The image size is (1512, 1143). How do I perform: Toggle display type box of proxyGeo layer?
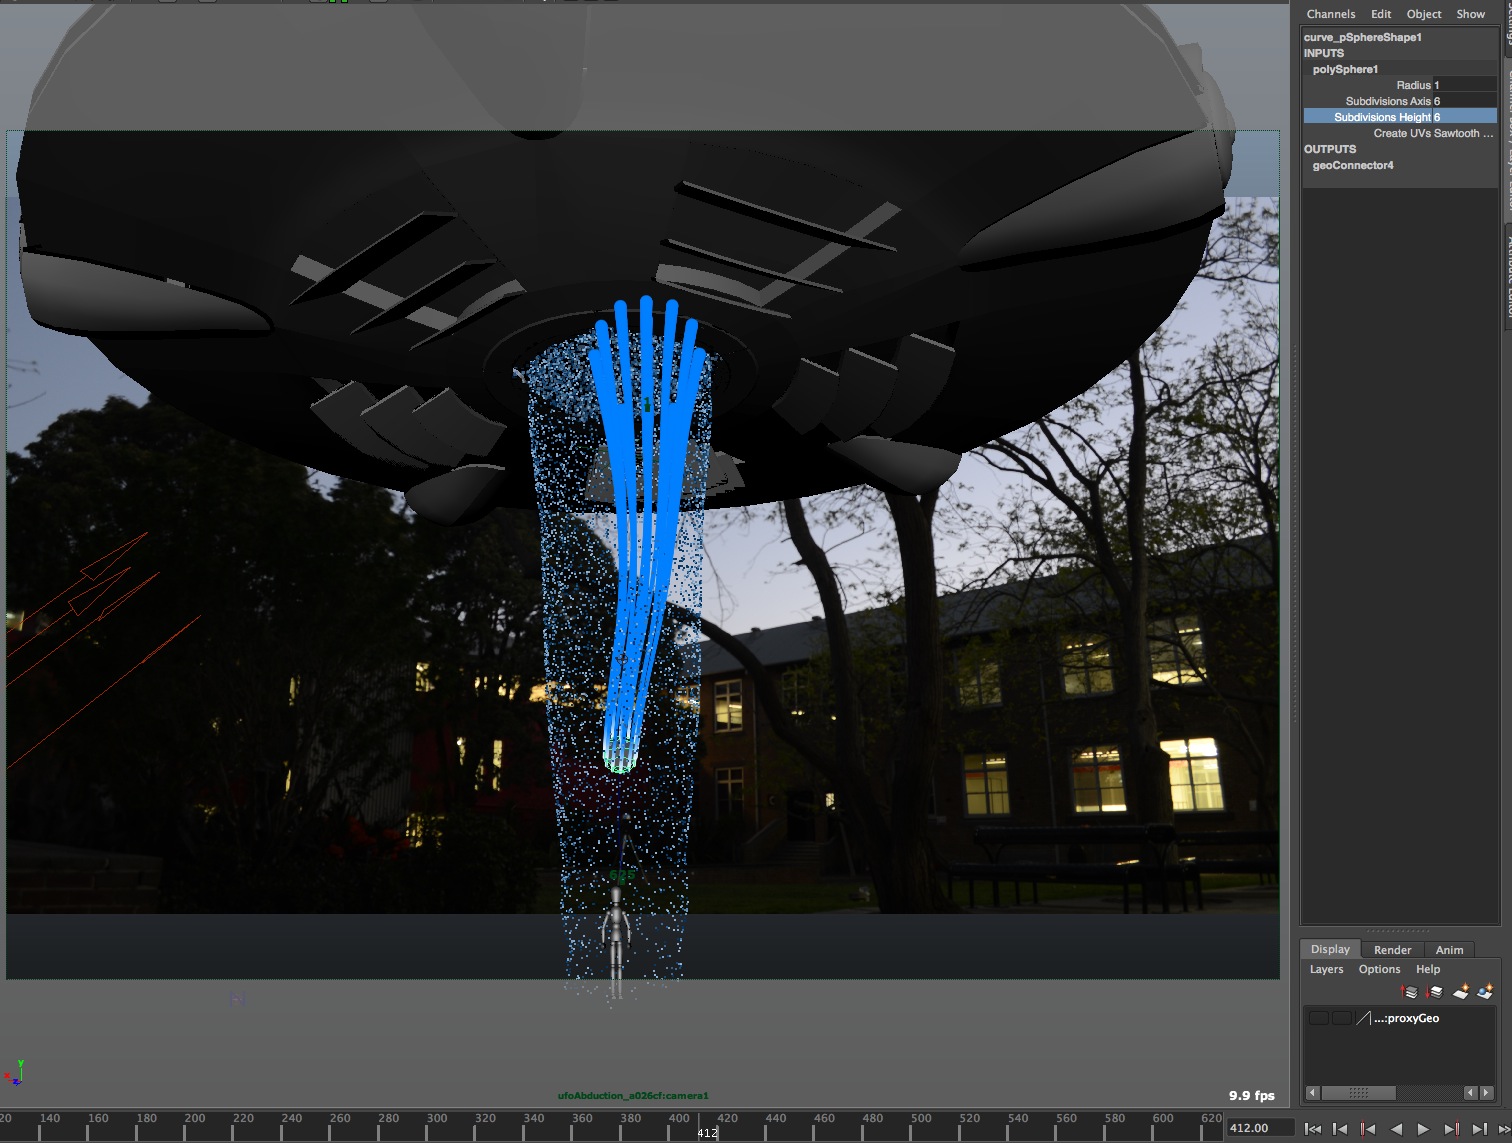[1341, 1018]
